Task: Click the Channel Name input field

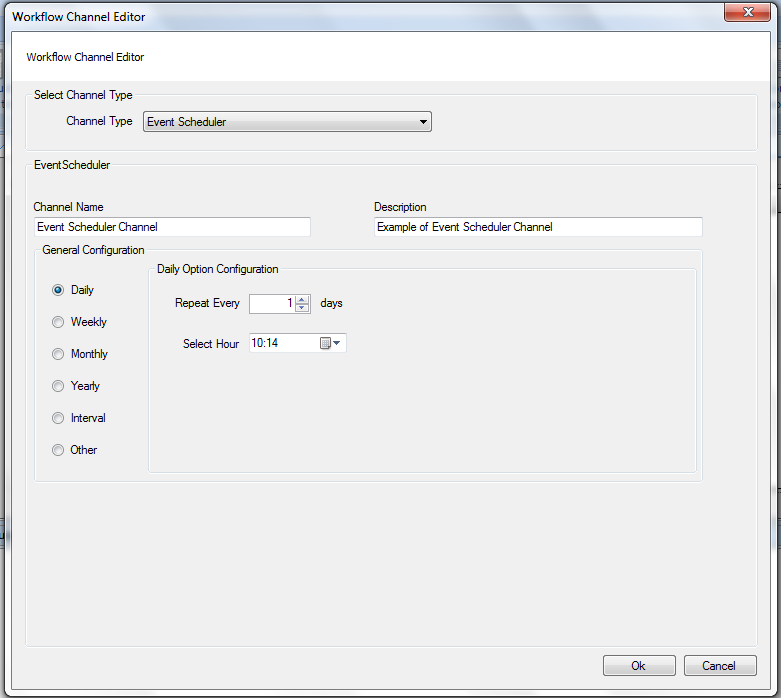Action: (x=172, y=227)
